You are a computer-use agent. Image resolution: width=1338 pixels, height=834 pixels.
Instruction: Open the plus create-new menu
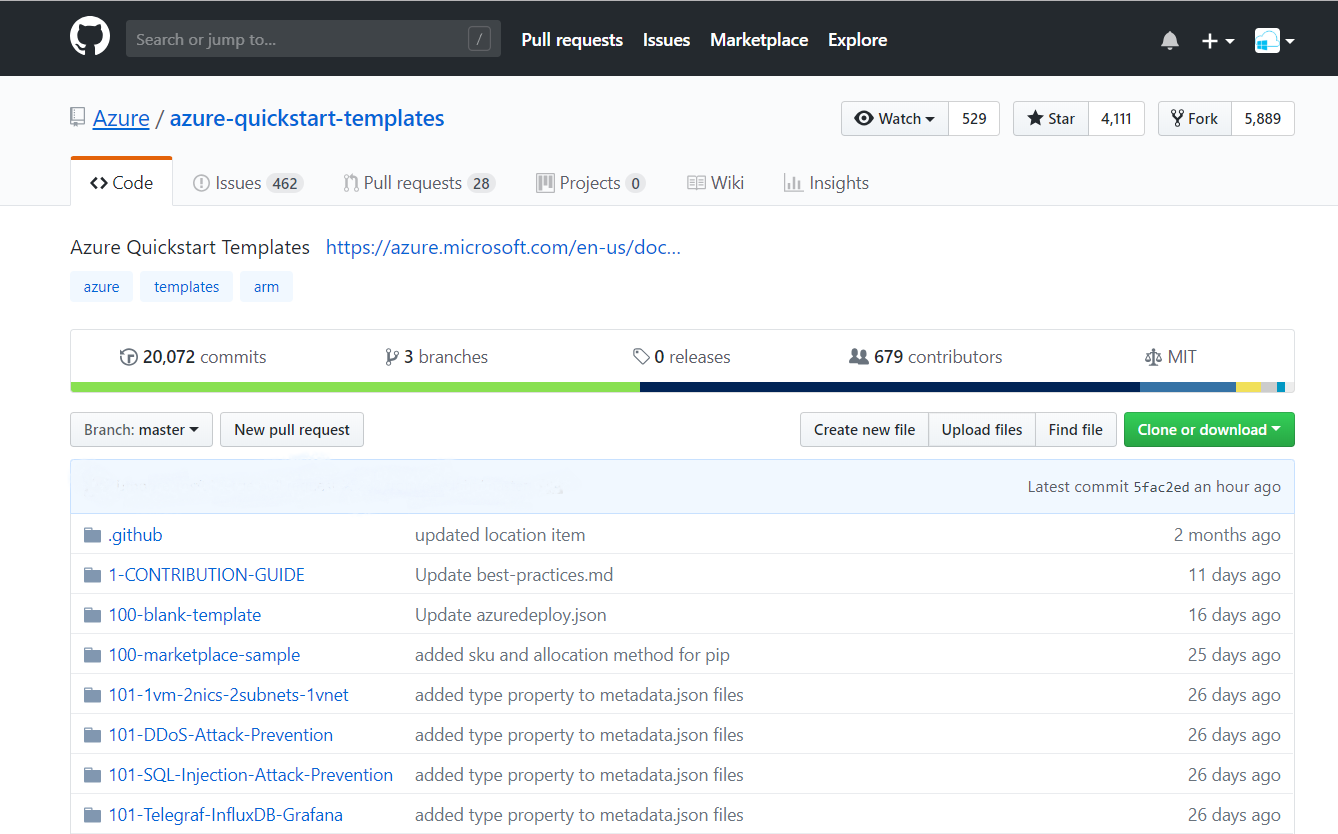coord(1217,41)
